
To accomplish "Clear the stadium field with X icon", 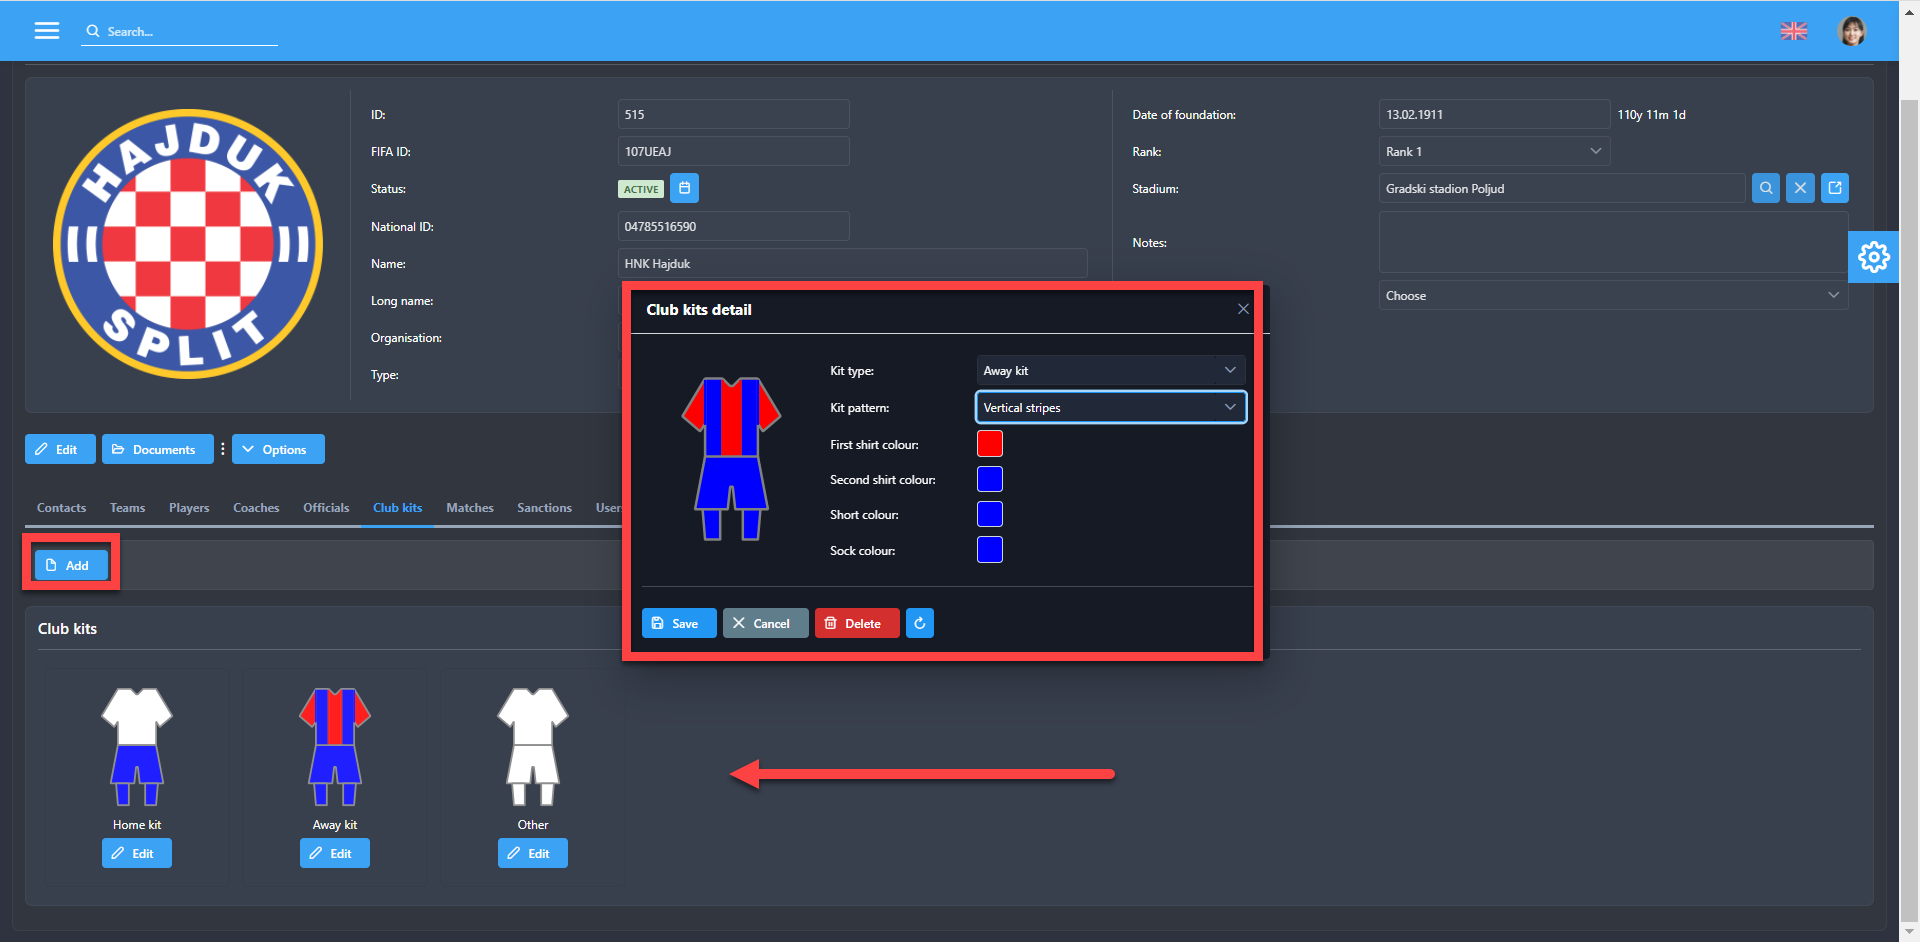I will [x=1800, y=188].
